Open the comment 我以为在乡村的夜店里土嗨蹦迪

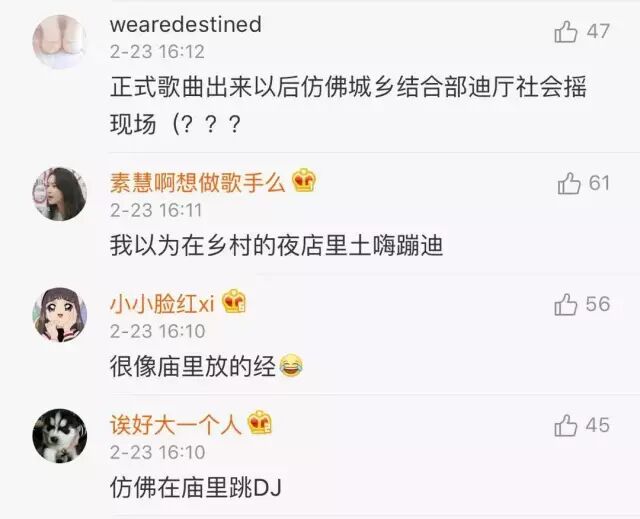277,246
